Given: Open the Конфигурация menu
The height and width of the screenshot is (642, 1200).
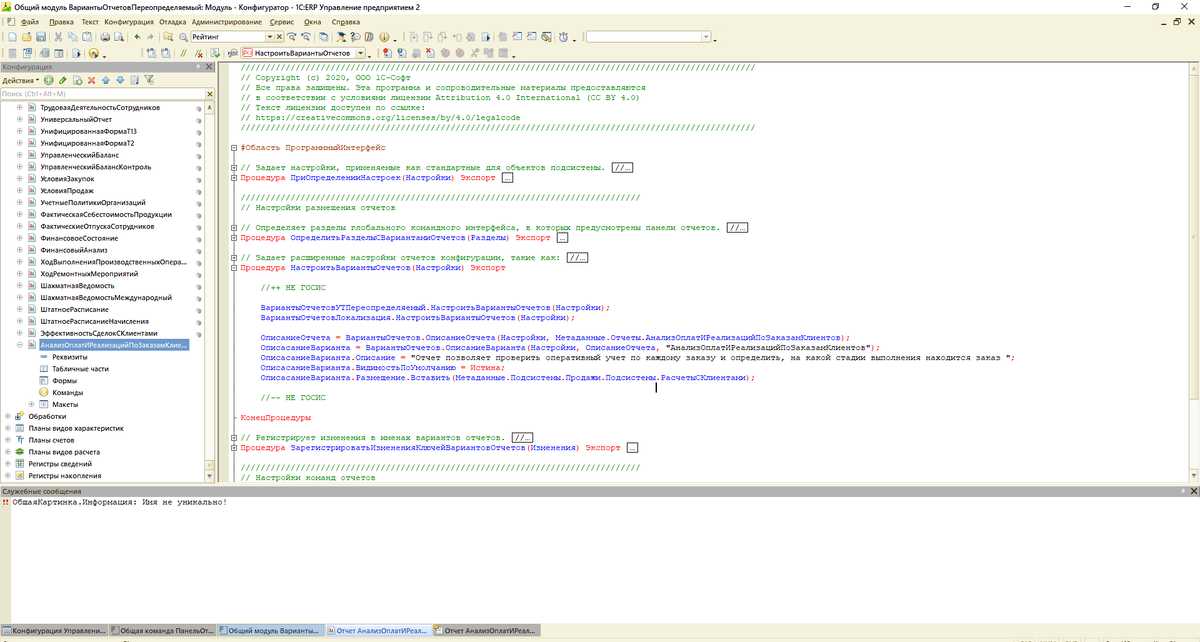Looking at the screenshot, I should pyautogui.click(x=128, y=21).
